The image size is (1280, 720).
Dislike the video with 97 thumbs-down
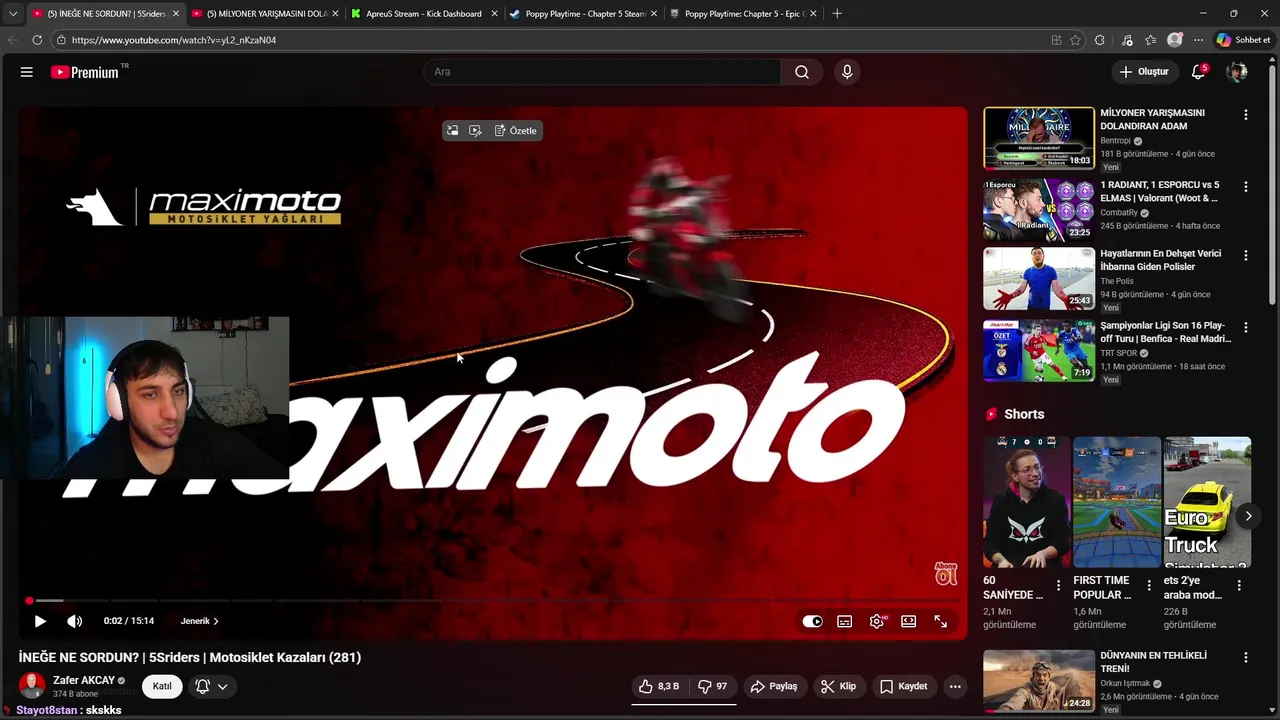[712, 686]
